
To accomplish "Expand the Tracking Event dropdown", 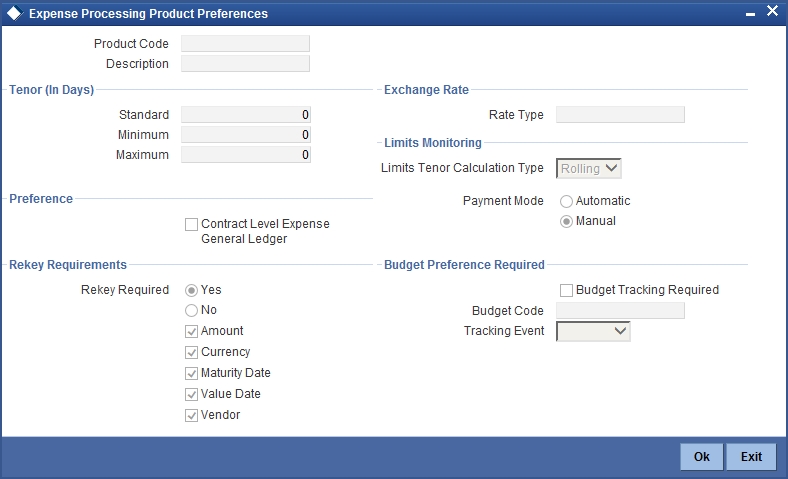I will tap(593, 331).
